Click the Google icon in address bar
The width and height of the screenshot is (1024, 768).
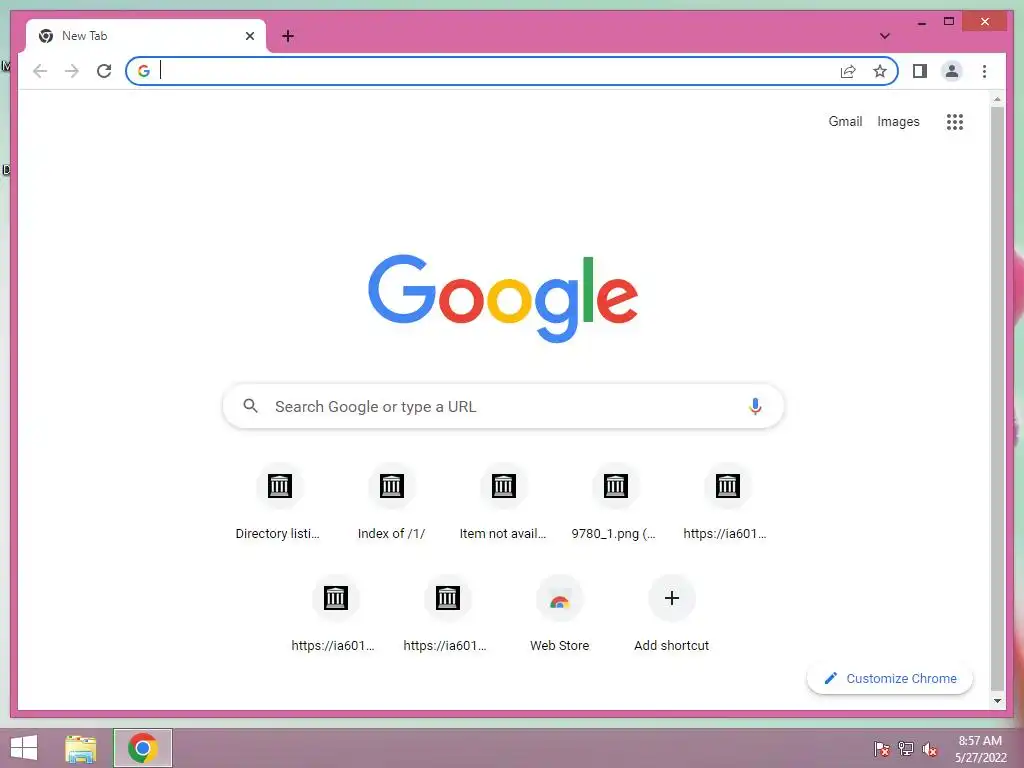point(144,71)
